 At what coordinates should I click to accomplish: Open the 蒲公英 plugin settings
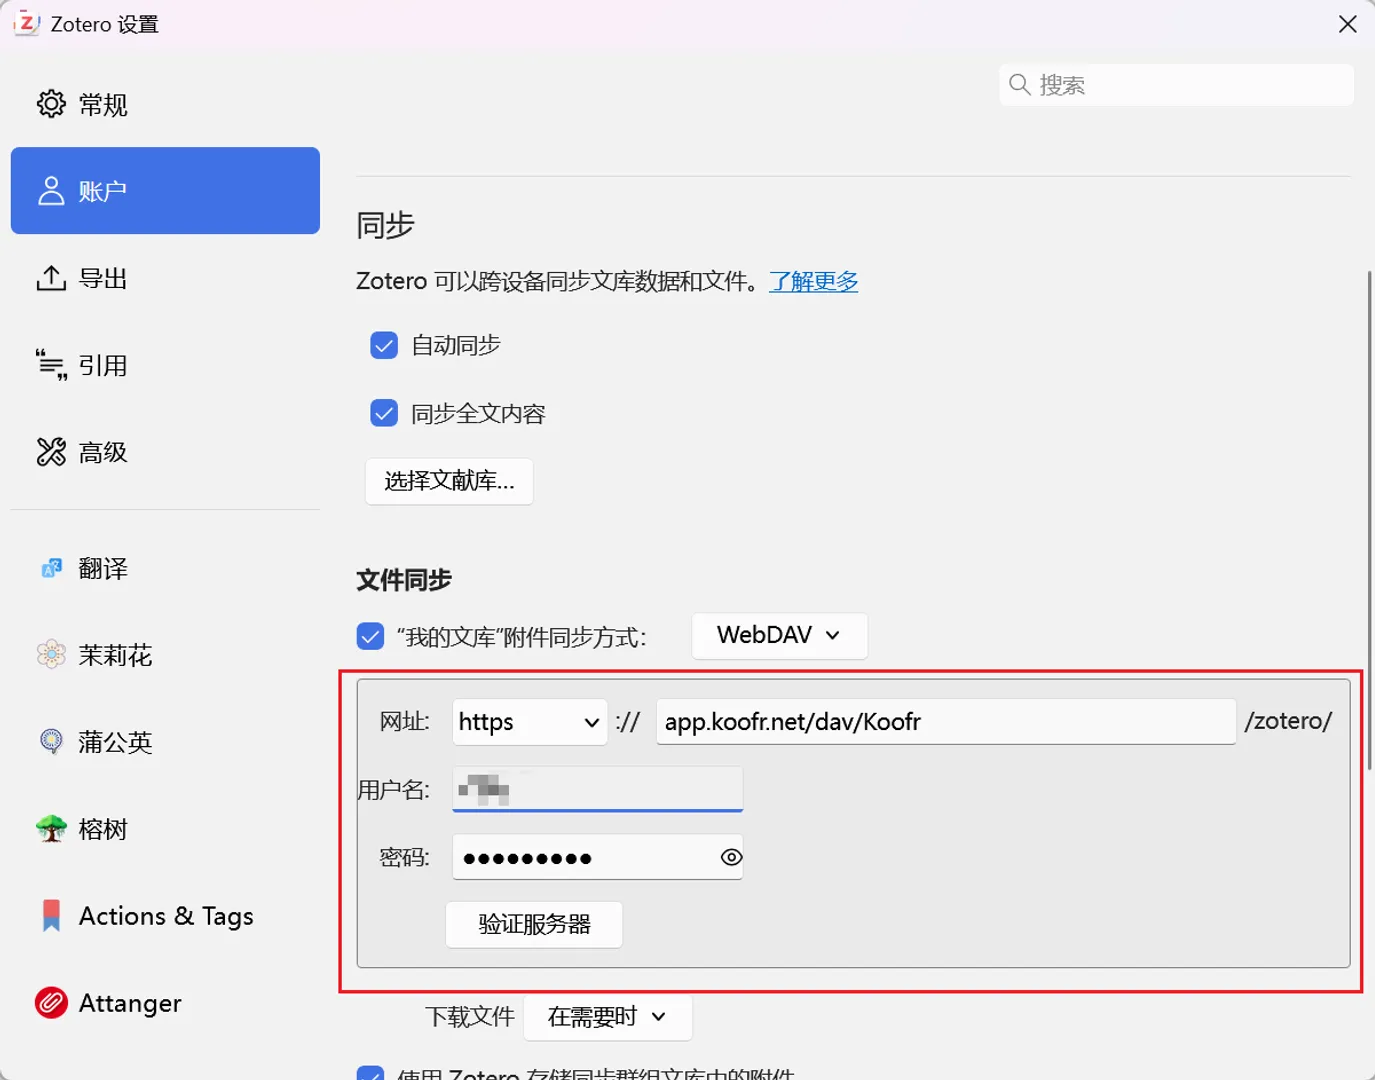pos(165,742)
